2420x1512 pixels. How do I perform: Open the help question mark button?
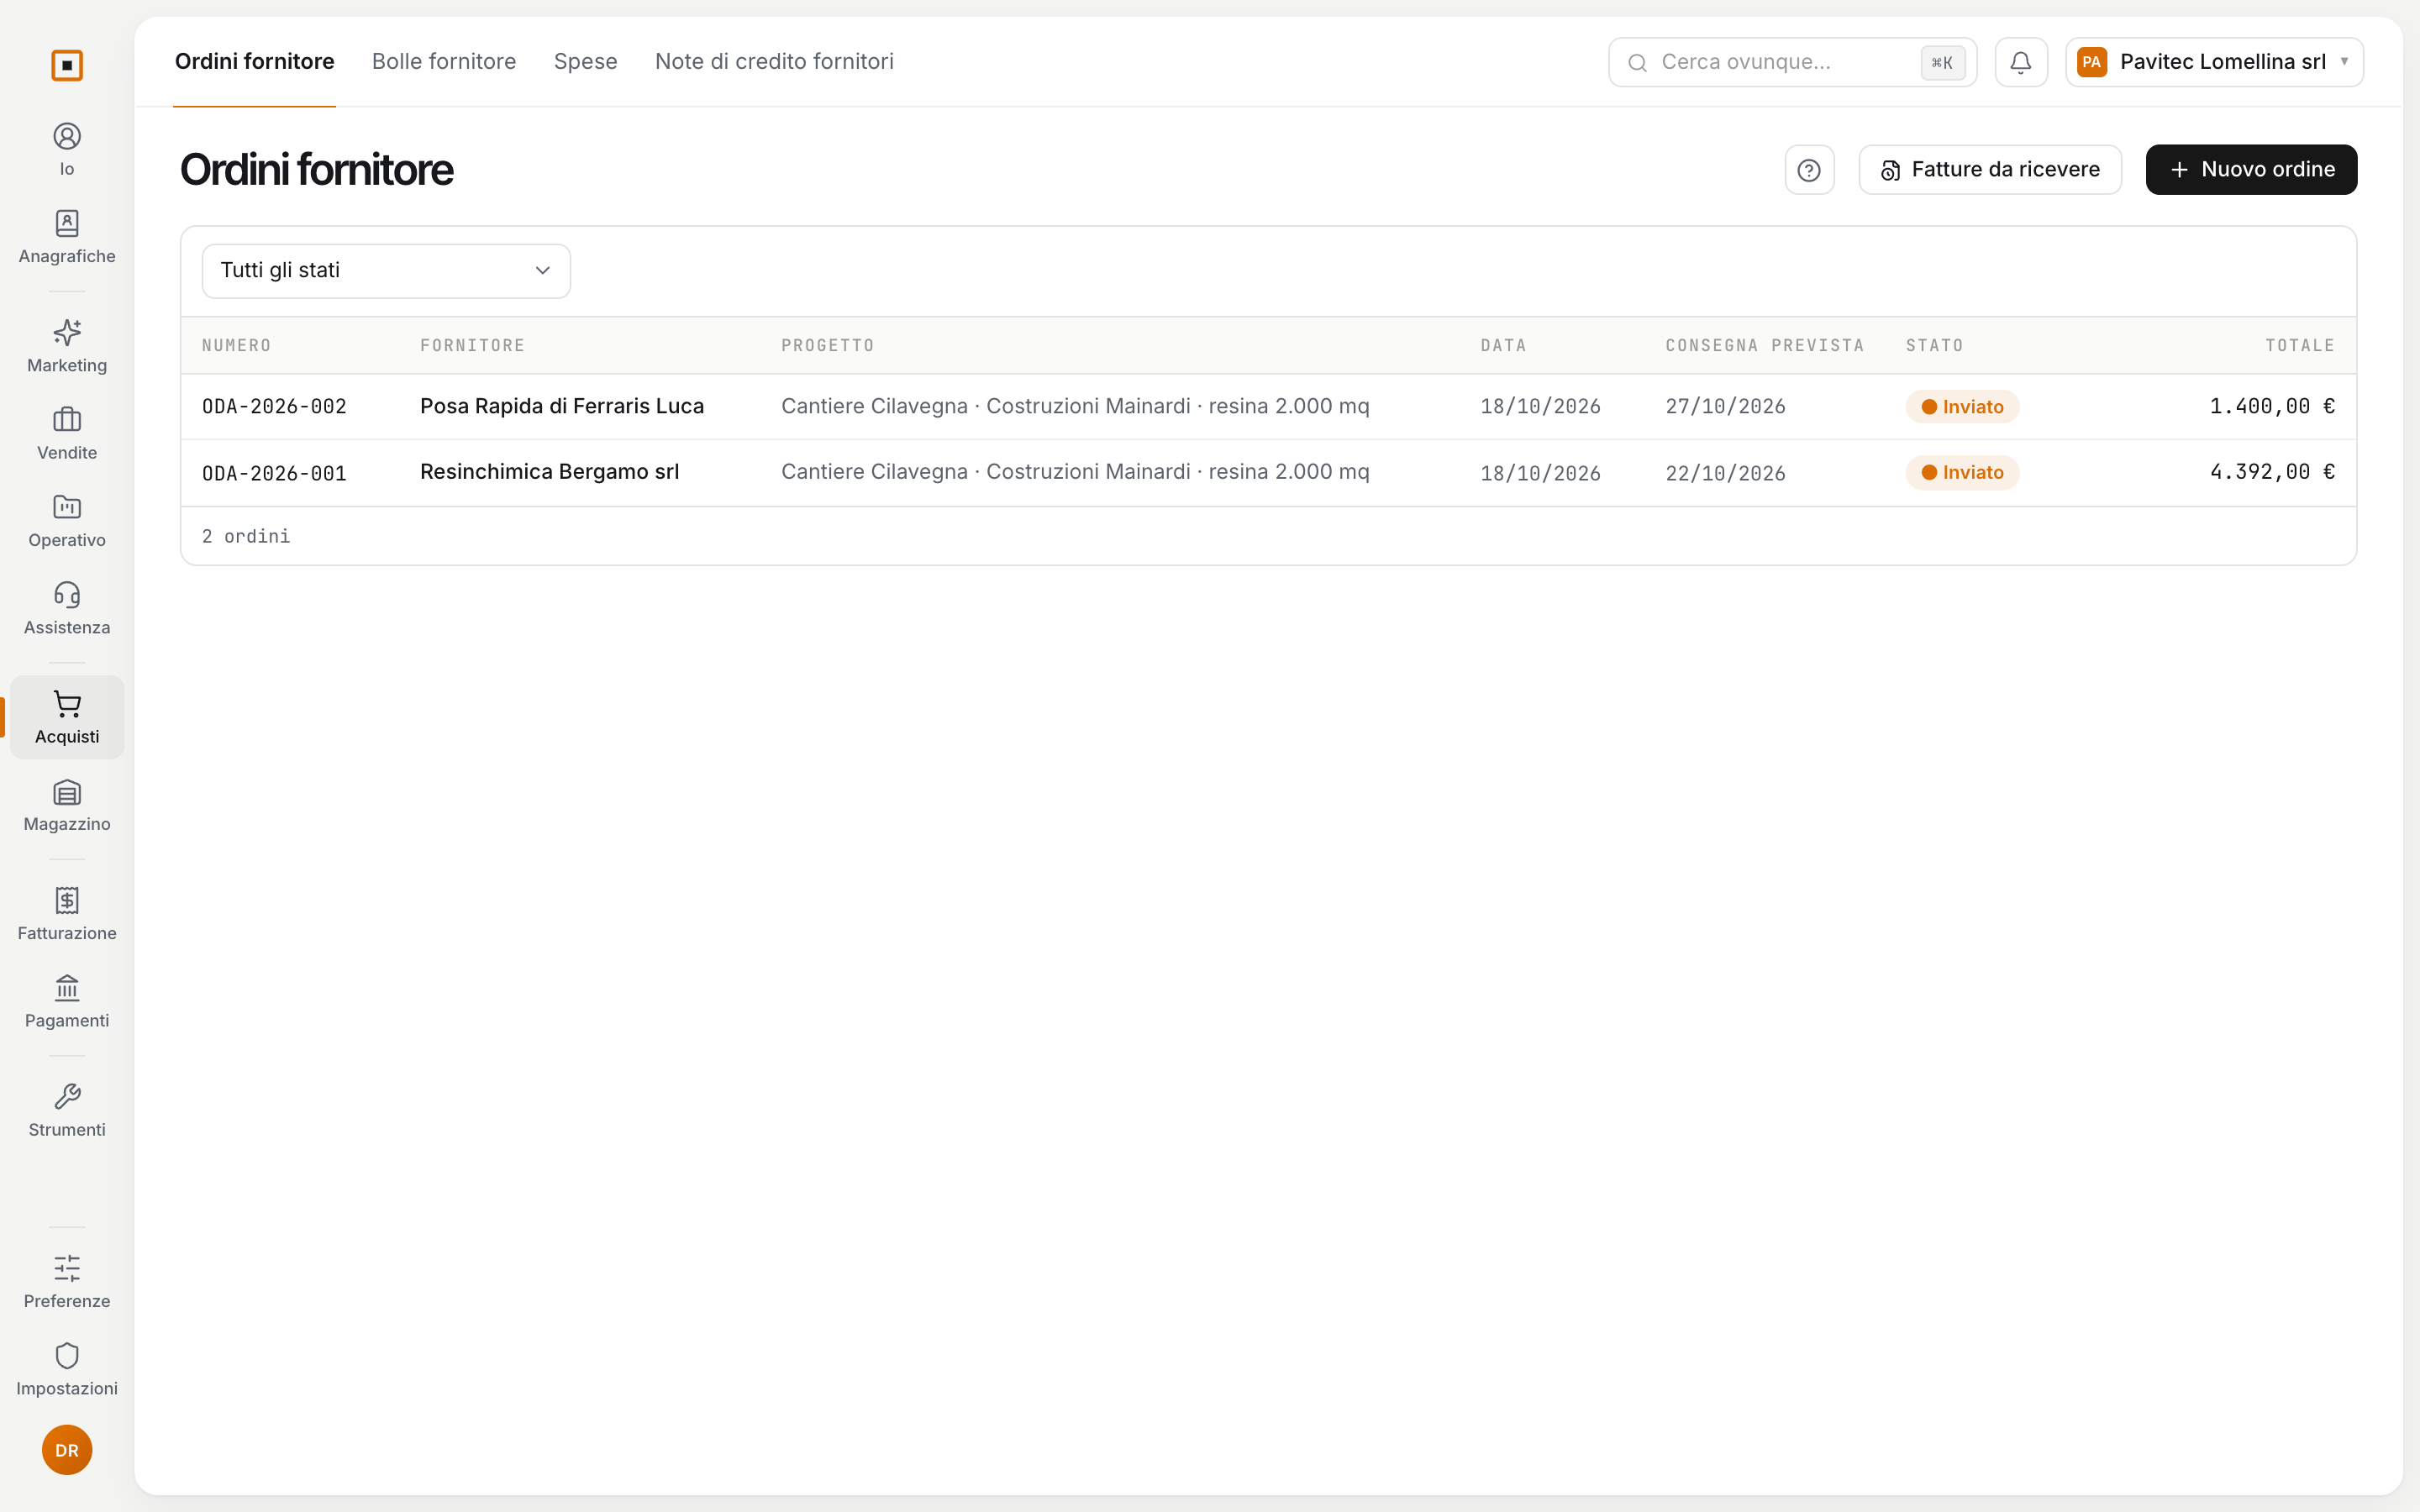tap(1809, 170)
